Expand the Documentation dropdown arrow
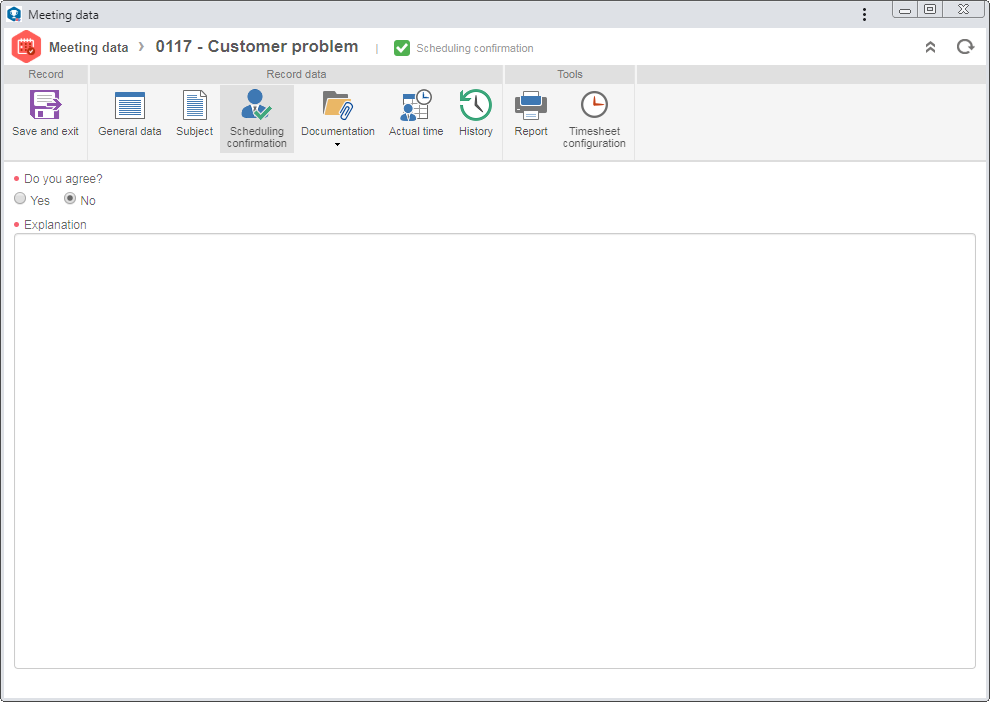The height and width of the screenshot is (702, 990). pos(337,145)
